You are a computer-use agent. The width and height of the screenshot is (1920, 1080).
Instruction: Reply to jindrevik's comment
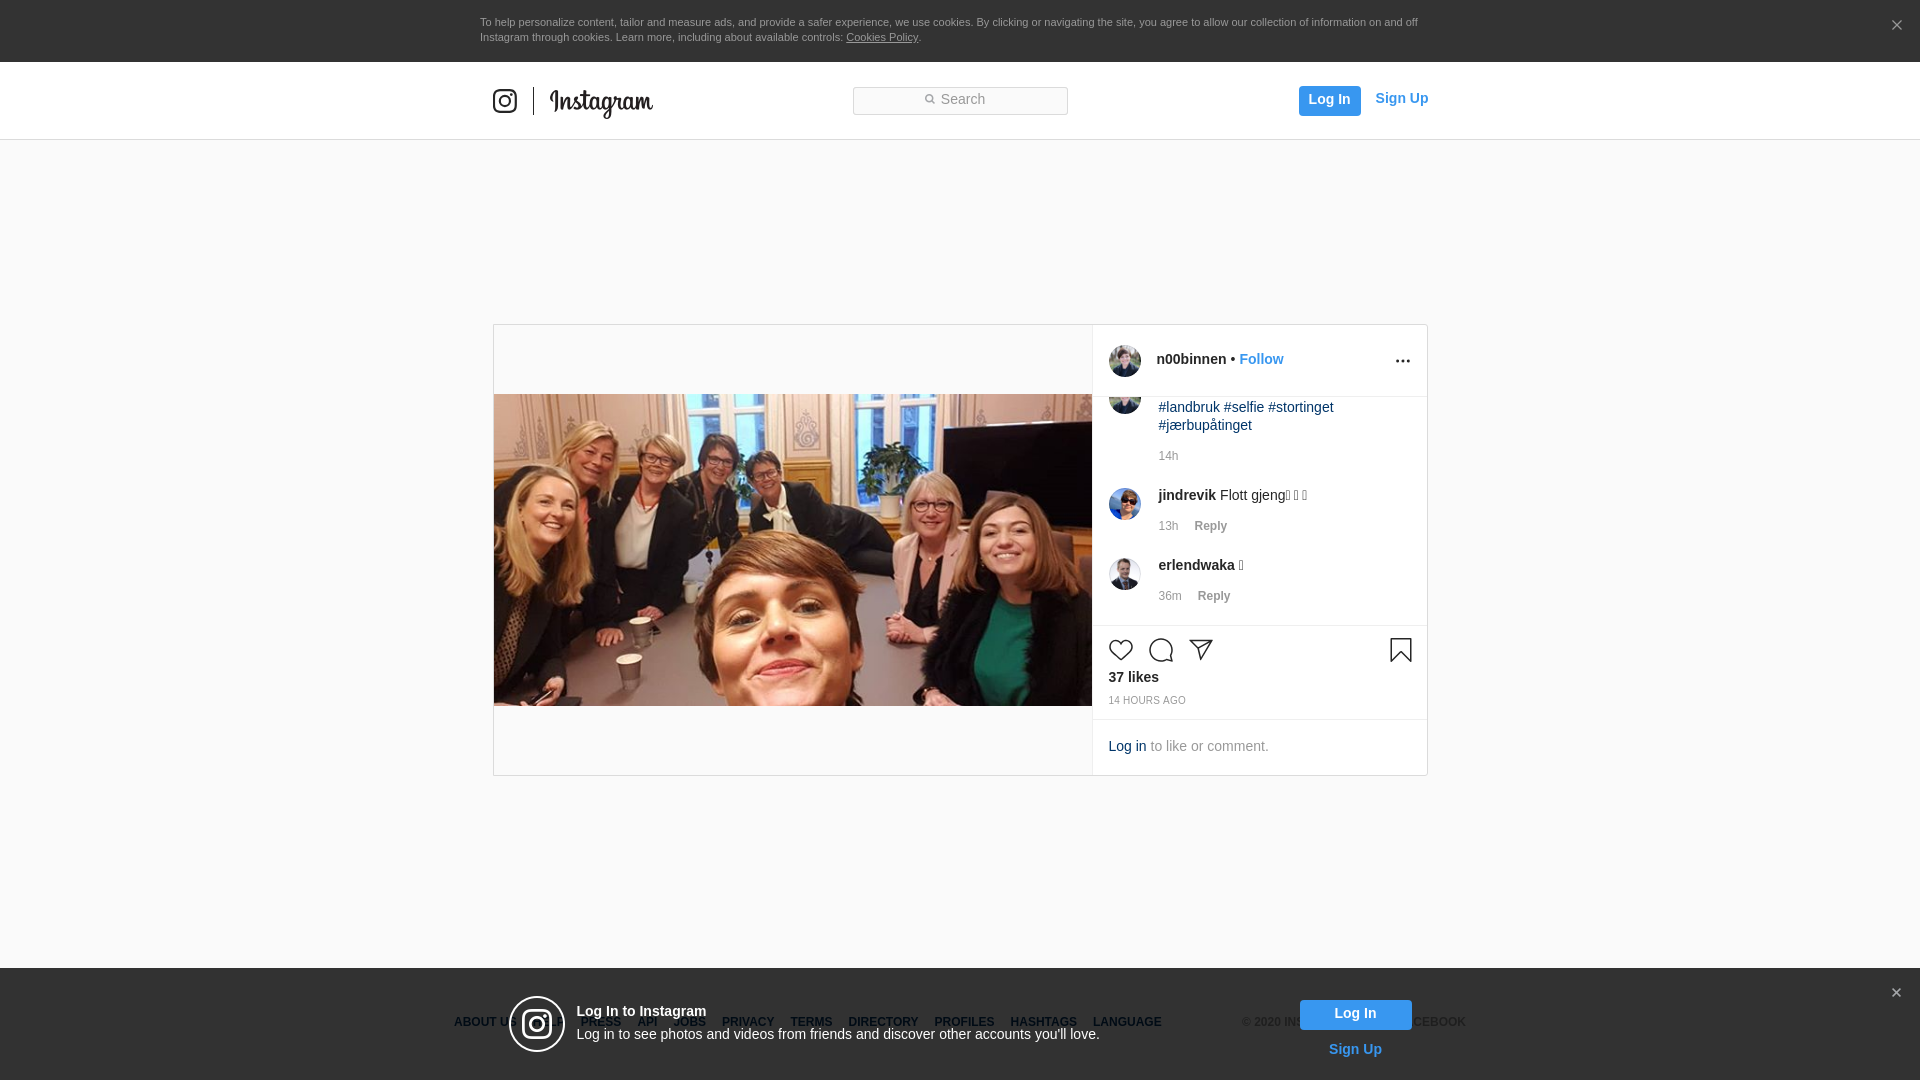[1210, 526]
